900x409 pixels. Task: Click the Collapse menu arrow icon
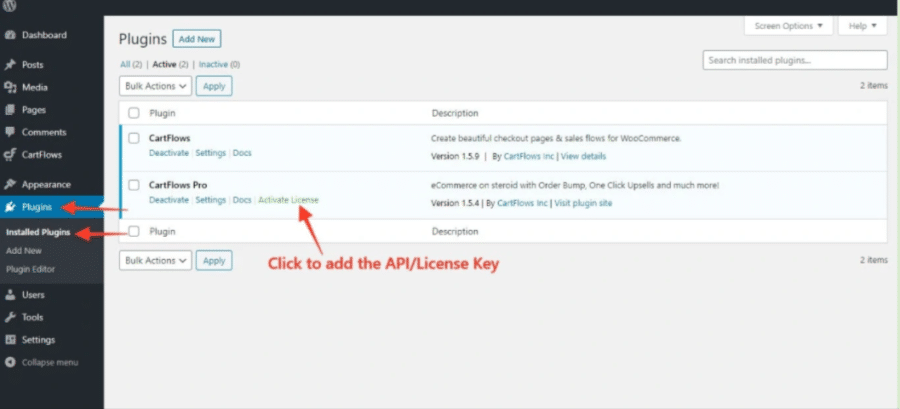click(x=10, y=363)
